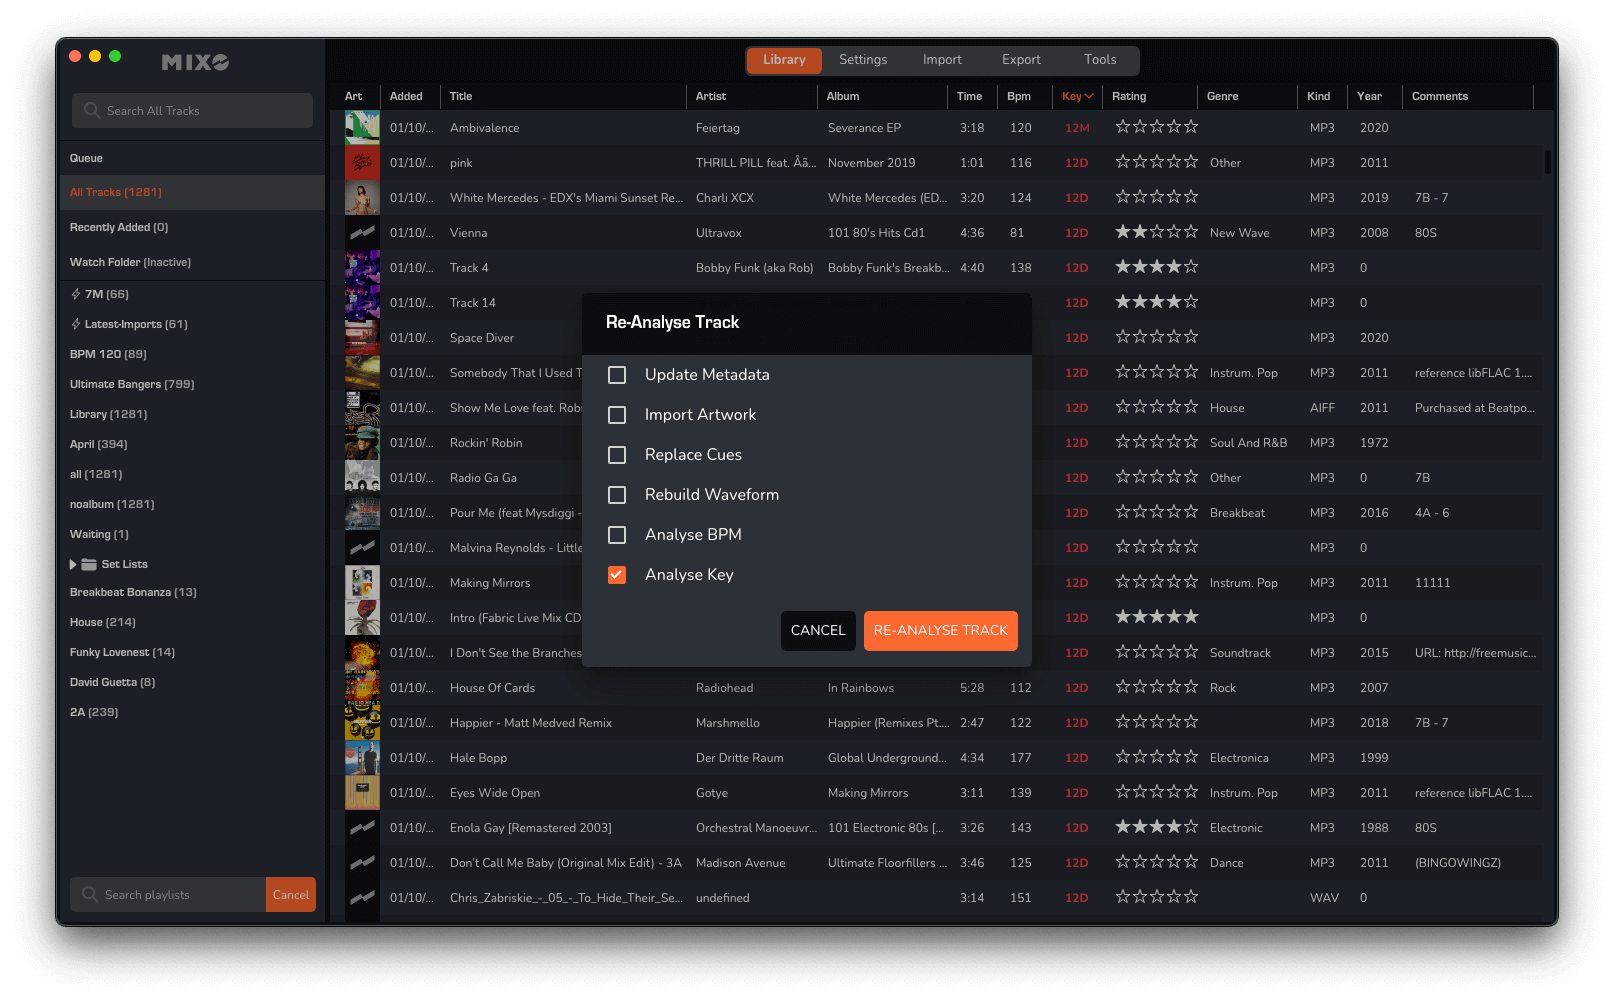Uncheck the Analyse Key checkbox
Image resolution: width=1614 pixels, height=1000 pixels.
[617, 575]
